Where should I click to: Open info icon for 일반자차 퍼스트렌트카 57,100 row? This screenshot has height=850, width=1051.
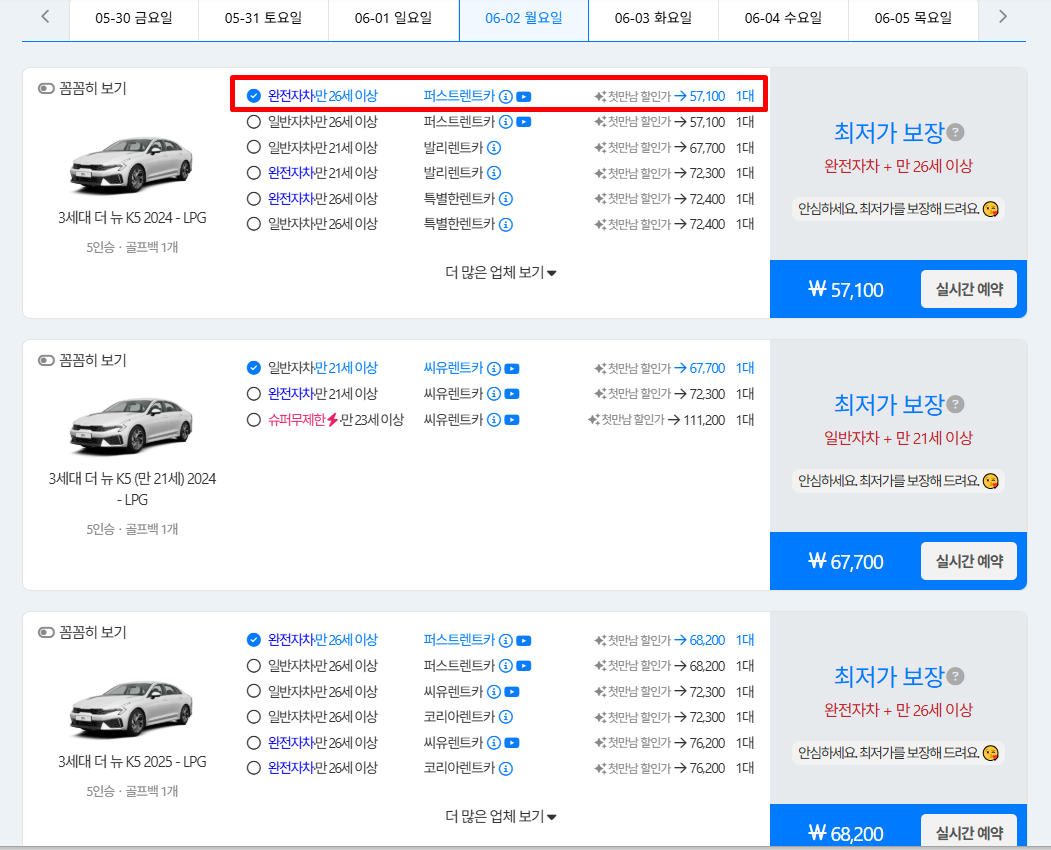(506, 122)
